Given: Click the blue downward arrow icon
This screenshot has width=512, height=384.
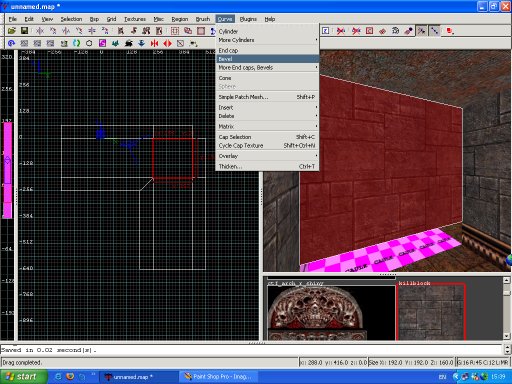Looking at the screenshot, I should click(x=141, y=43).
